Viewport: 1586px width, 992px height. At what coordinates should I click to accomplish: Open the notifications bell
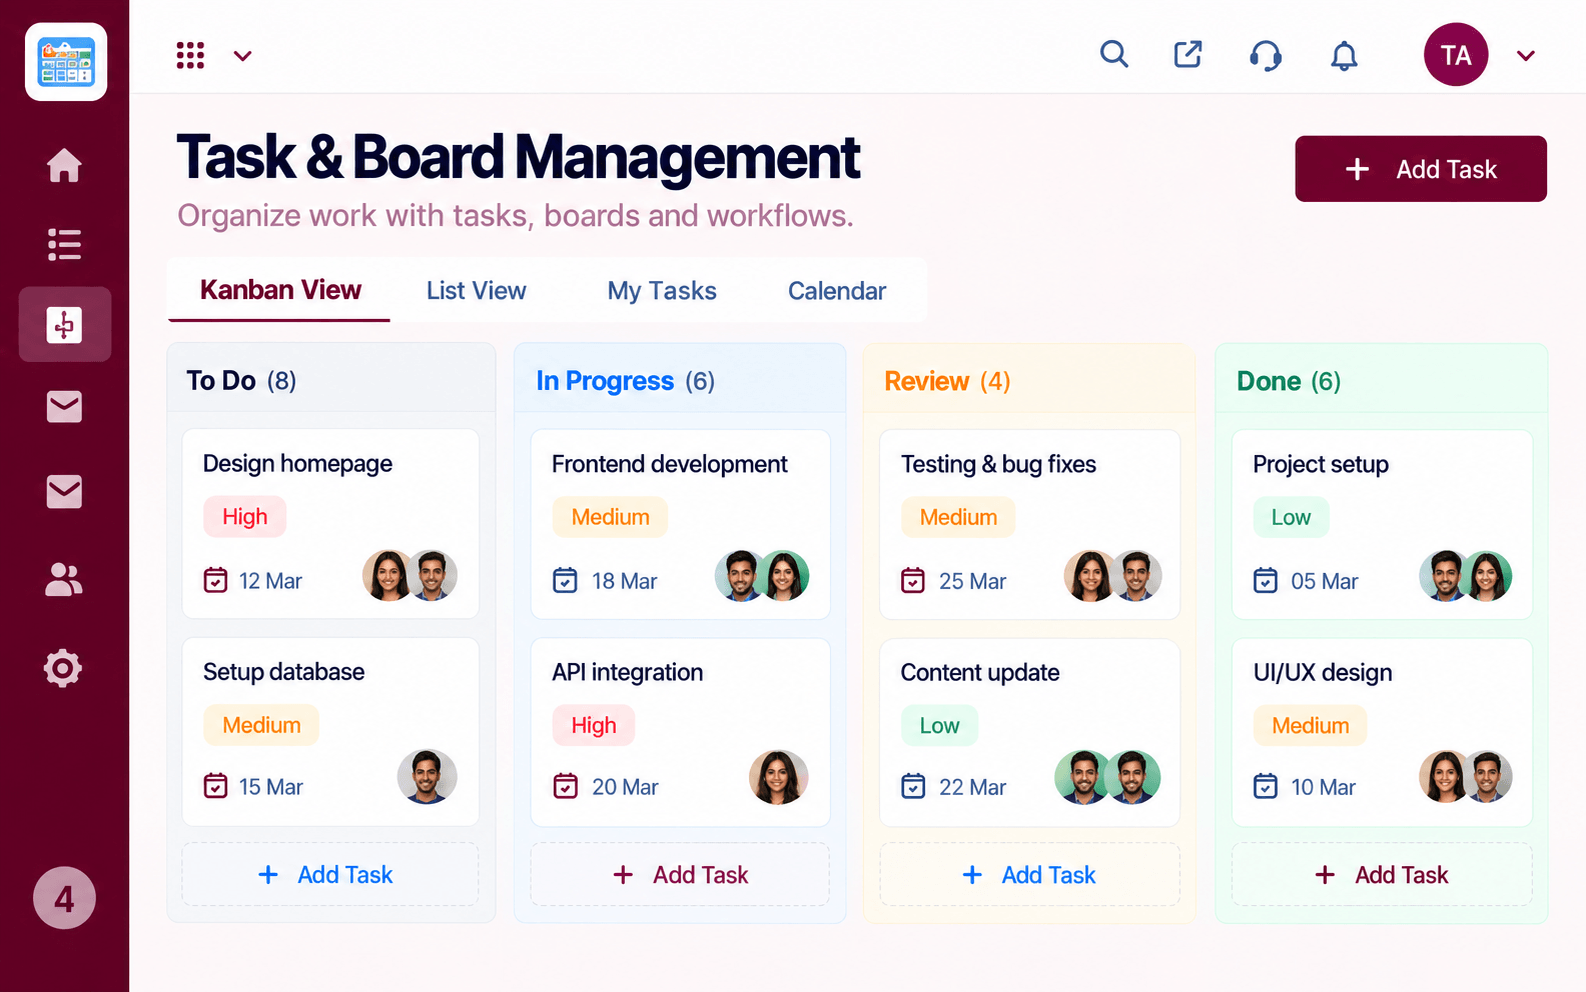(1344, 56)
